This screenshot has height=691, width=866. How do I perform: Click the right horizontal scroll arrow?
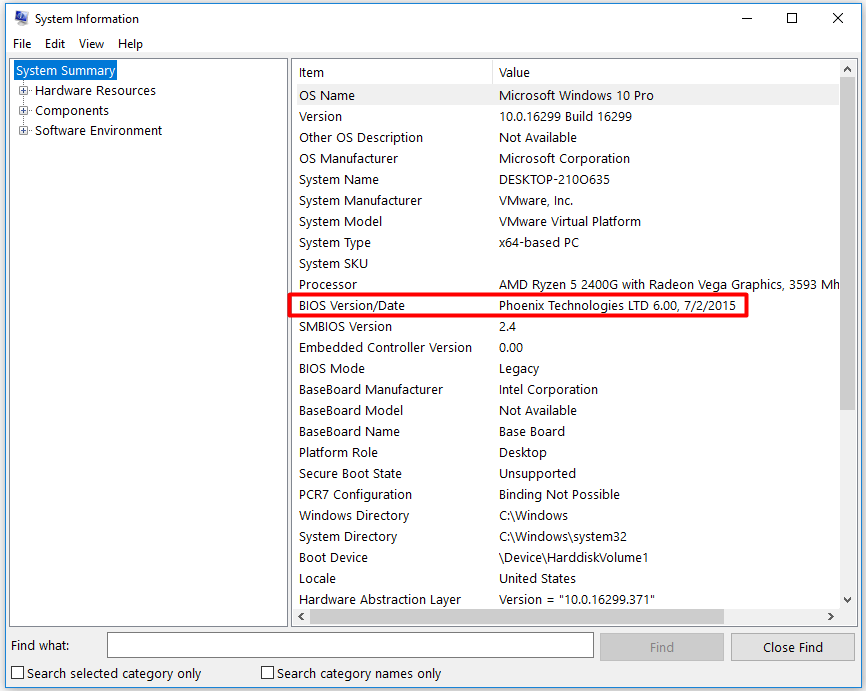pyautogui.click(x=833, y=616)
